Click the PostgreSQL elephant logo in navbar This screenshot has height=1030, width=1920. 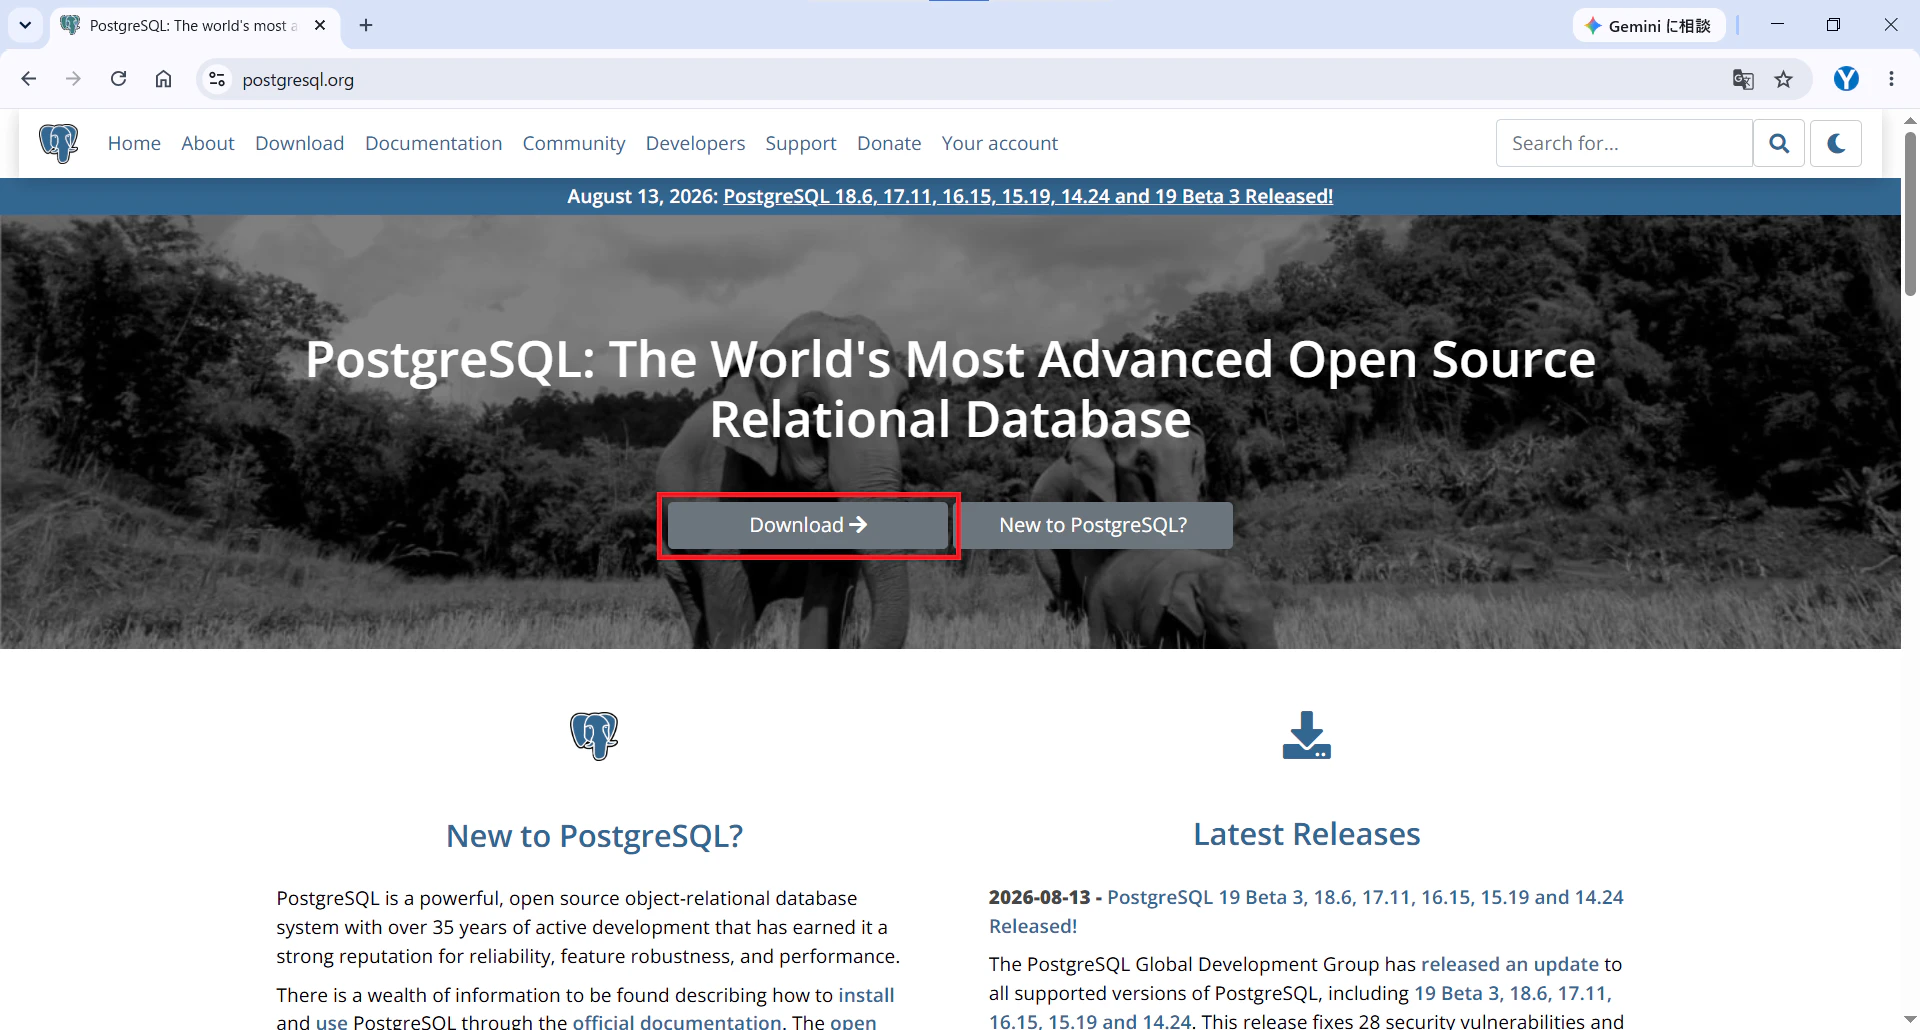coord(59,143)
